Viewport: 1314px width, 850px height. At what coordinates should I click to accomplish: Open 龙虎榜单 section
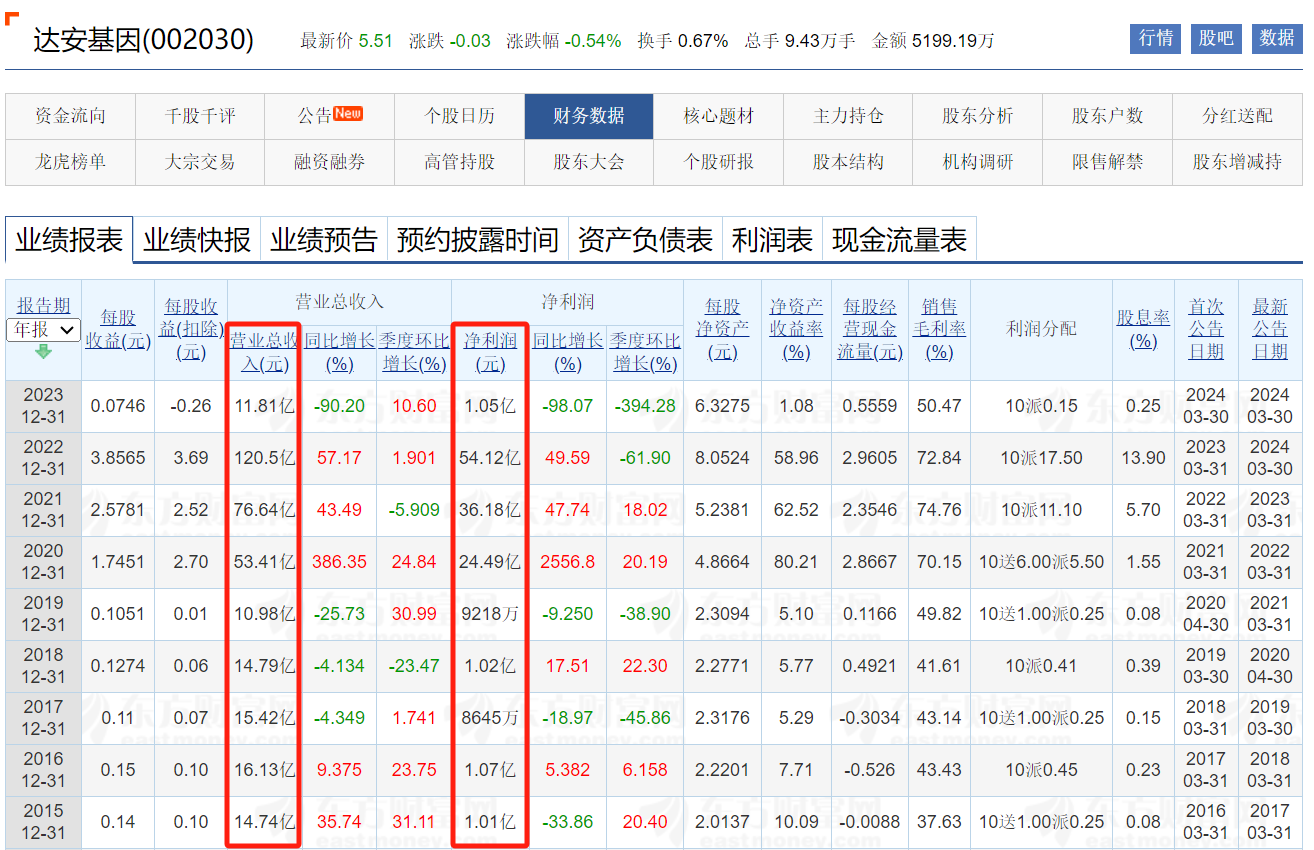pyautogui.click(x=70, y=162)
